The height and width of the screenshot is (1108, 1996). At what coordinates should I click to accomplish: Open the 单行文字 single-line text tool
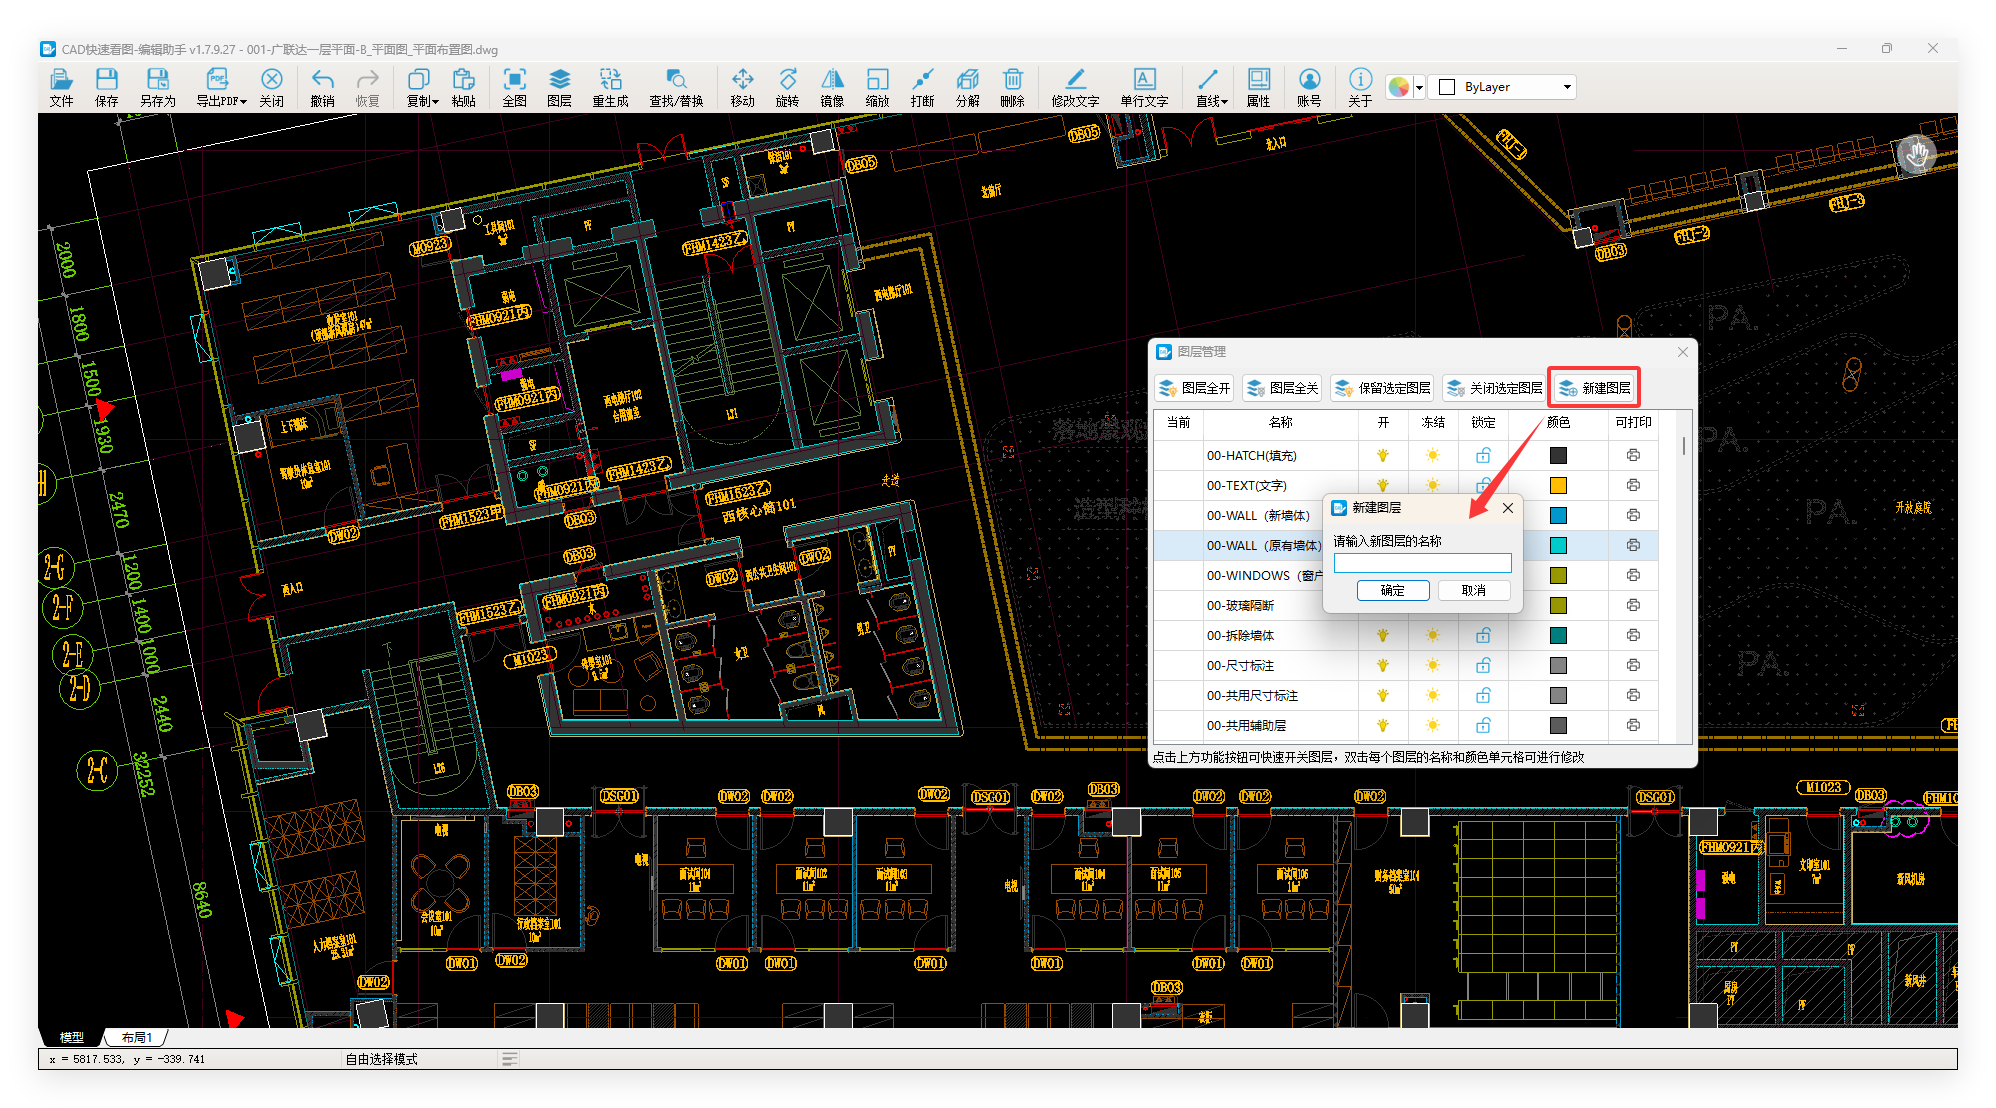pos(1144,87)
